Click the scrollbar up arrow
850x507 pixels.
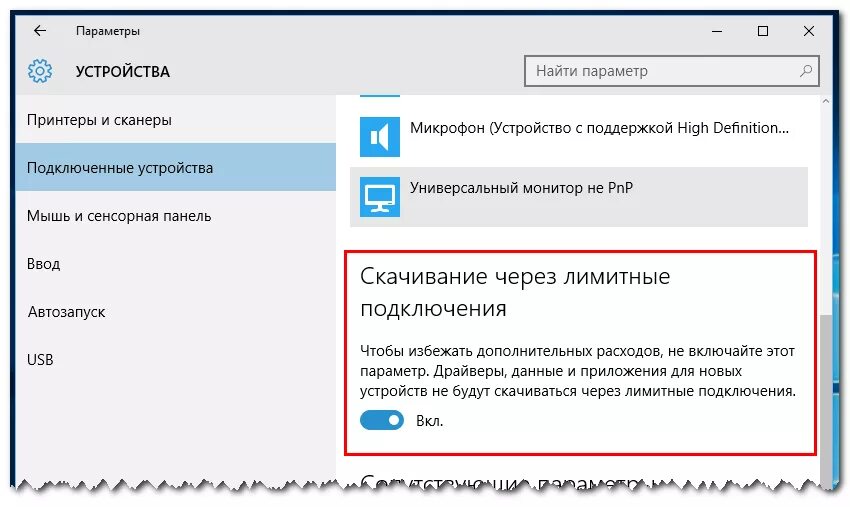coord(826,101)
